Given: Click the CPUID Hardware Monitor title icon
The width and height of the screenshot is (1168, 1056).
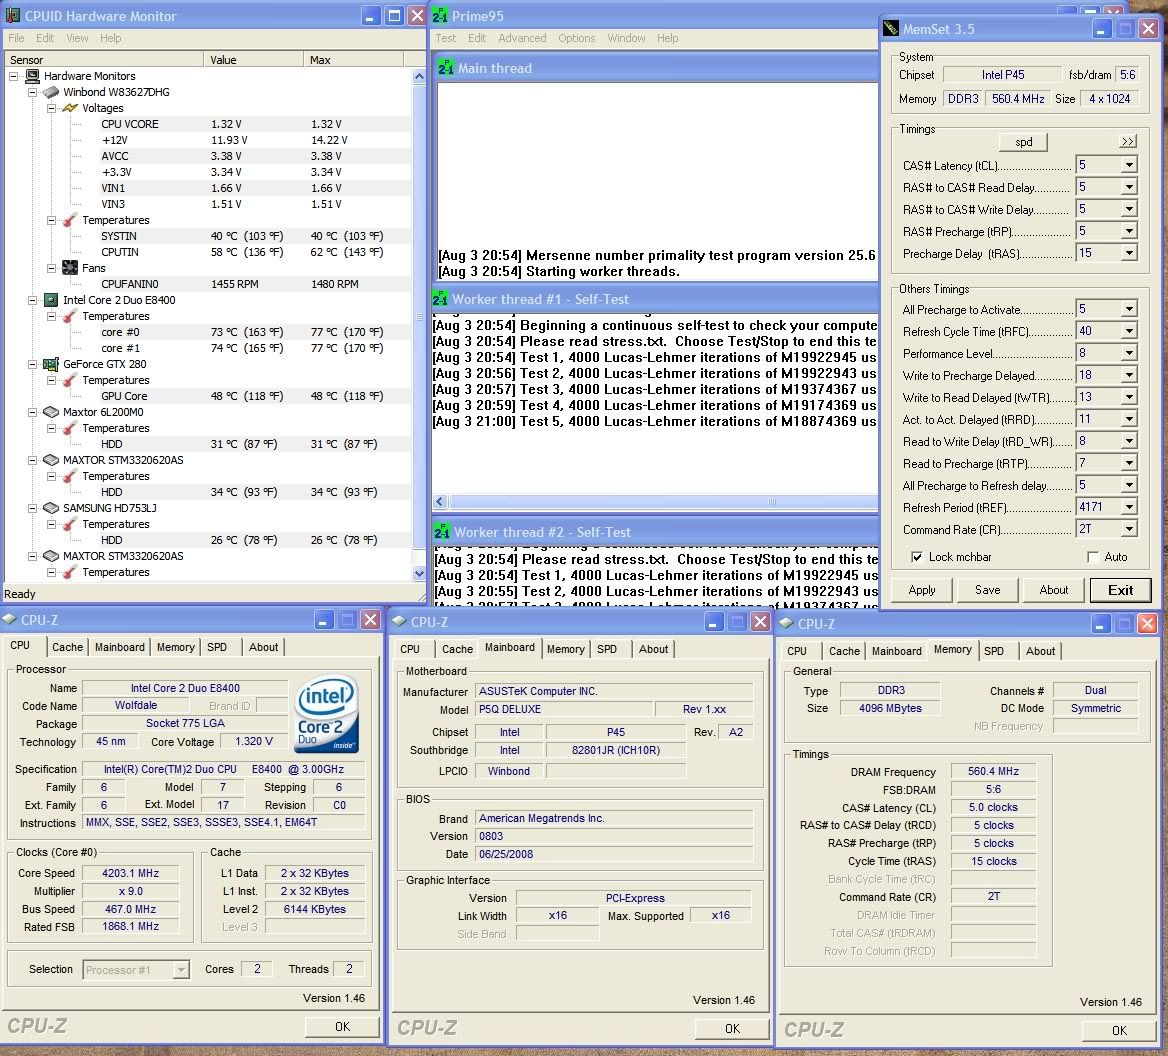Looking at the screenshot, I should pyautogui.click(x=13, y=16).
